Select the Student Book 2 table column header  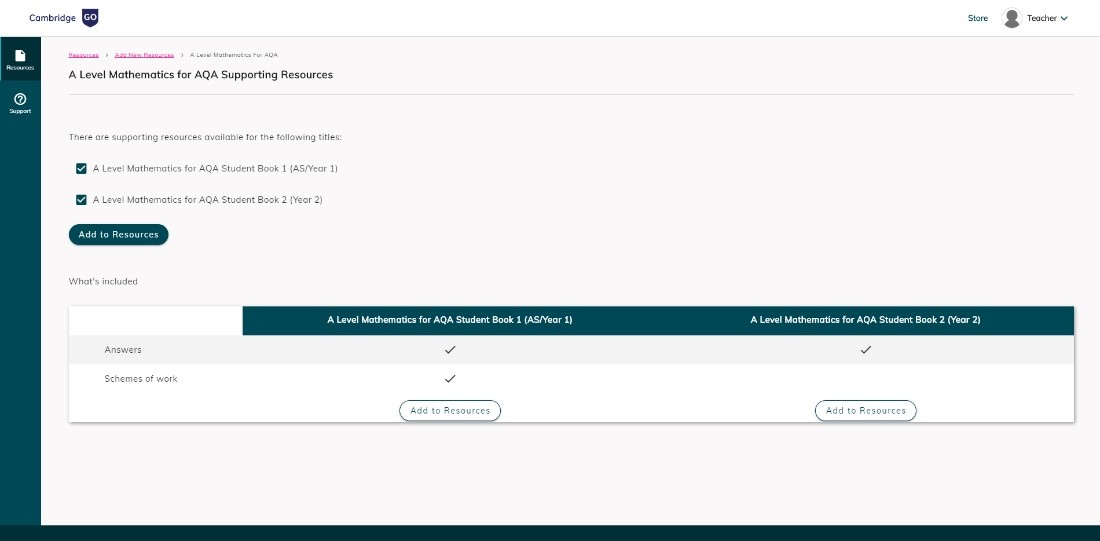(866, 320)
